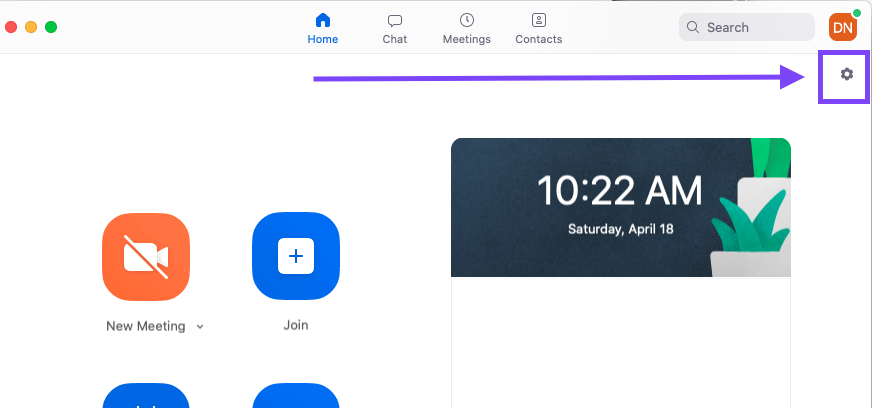Click the magnifying glass search icon
Image resolution: width=872 pixels, height=408 pixels.
[x=693, y=27]
